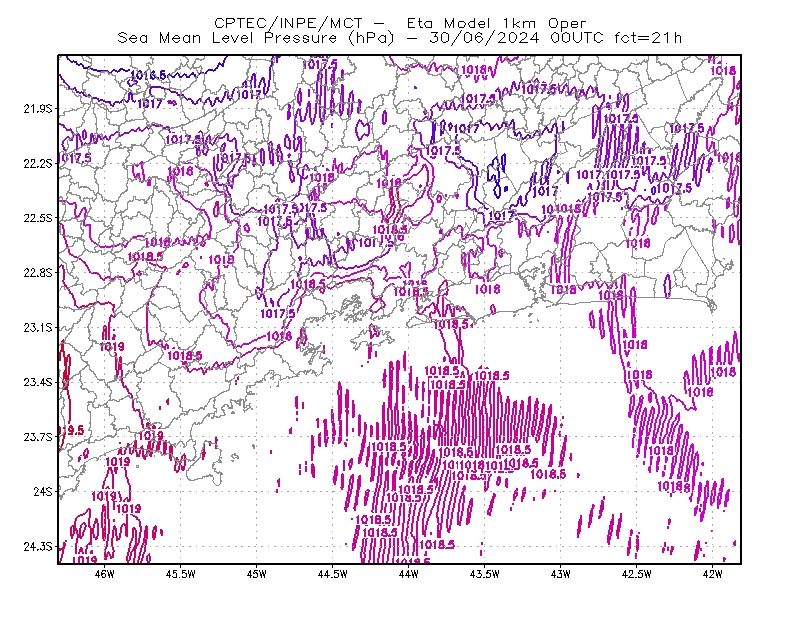Click the 45W longitude axis label

click(x=257, y=574)
